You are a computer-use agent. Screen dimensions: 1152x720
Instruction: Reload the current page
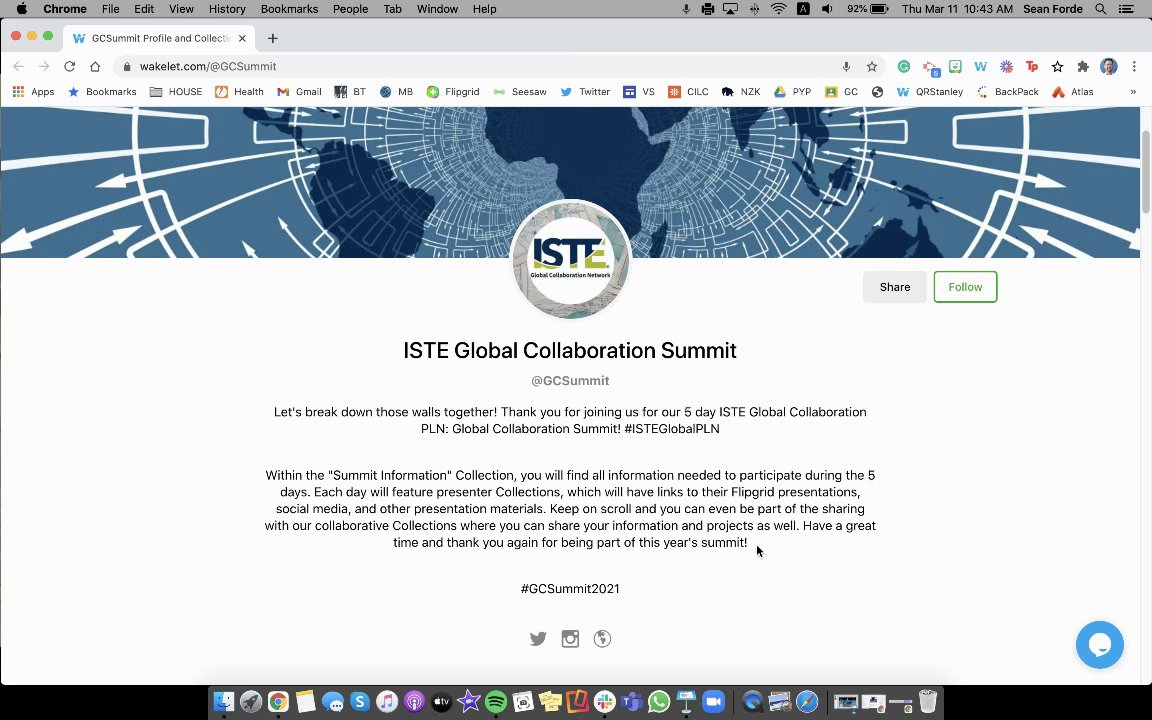(x=69, y=66)
